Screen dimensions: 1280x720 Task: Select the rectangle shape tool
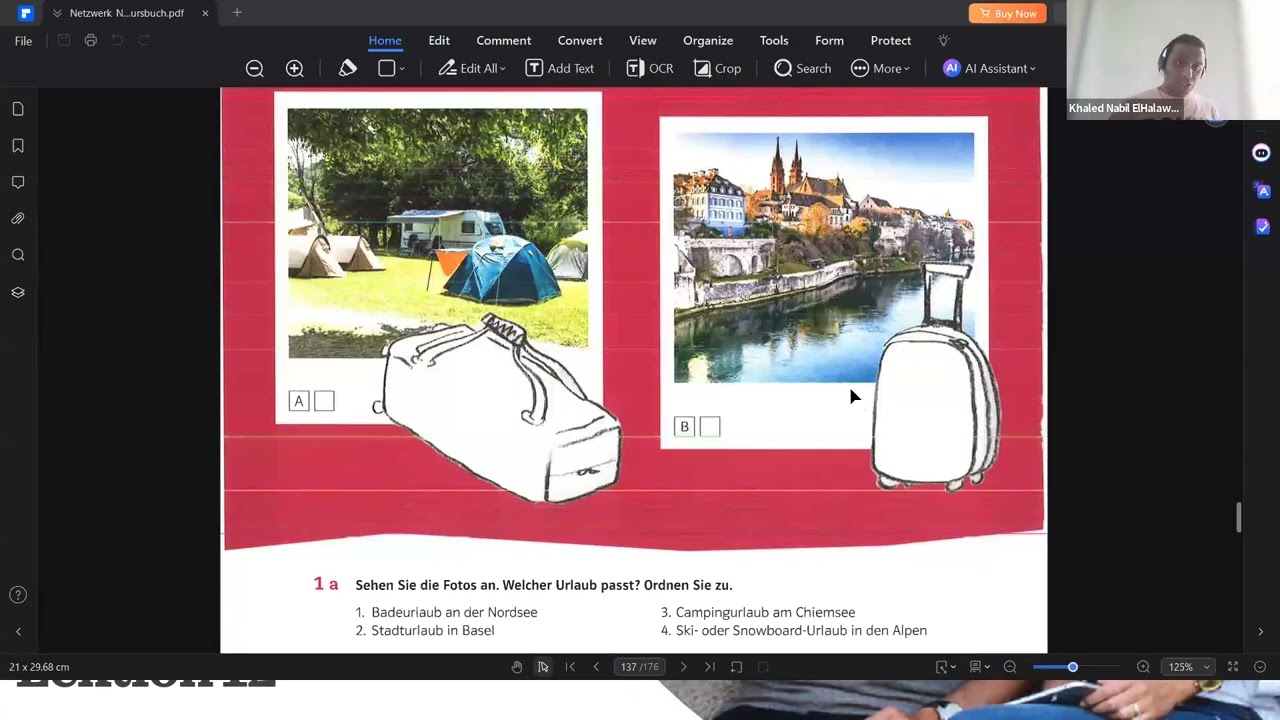386,68
